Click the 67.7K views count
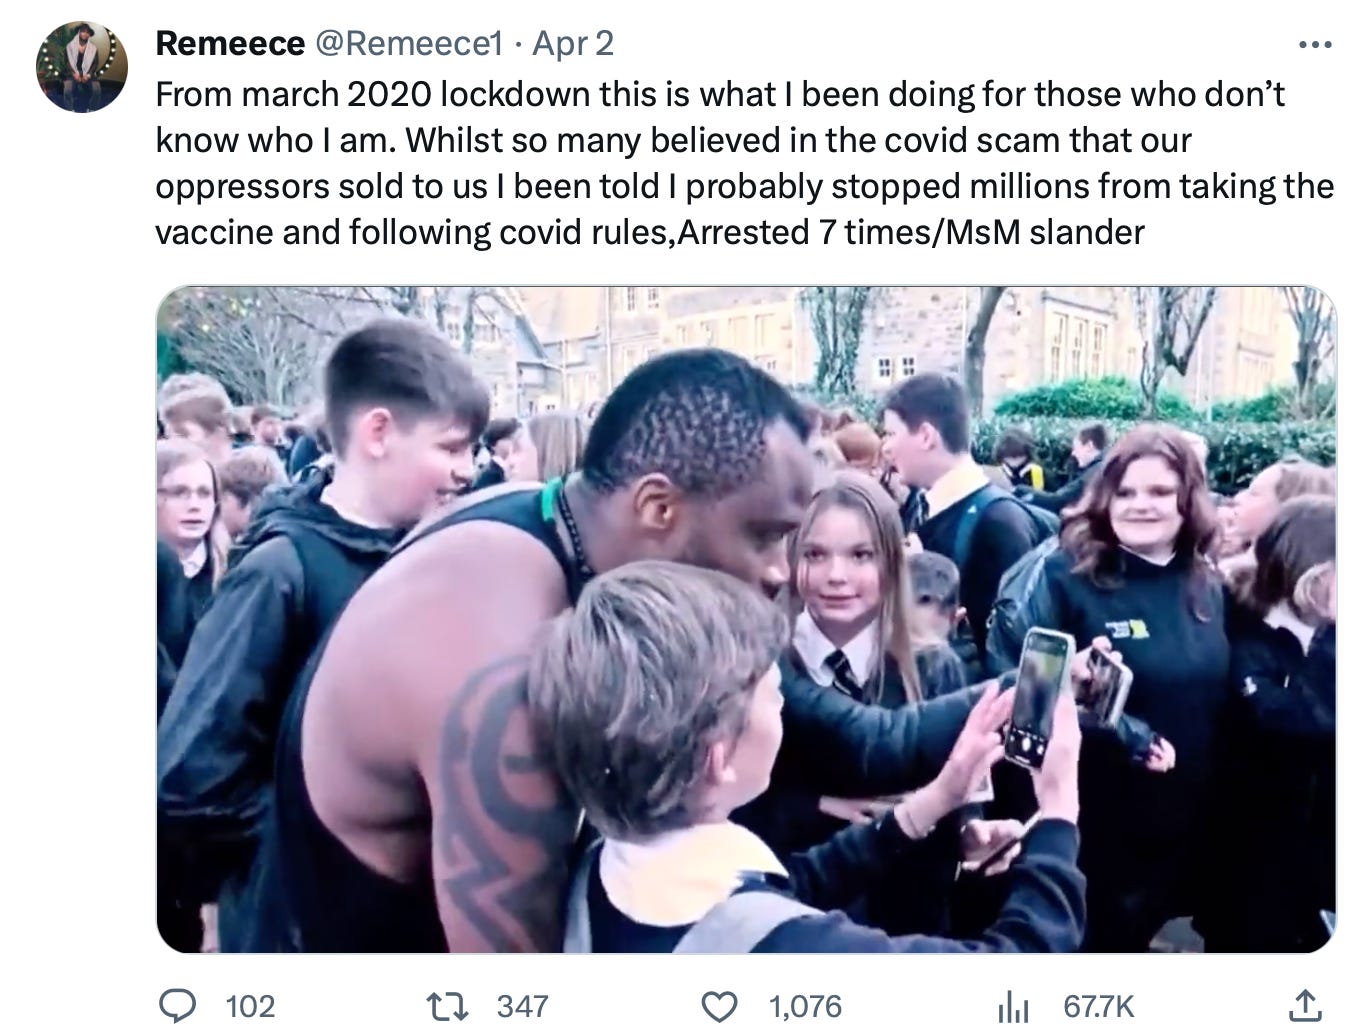The width and height of the screenshot is (1354, 1036). click(x=1098, y=1005)
